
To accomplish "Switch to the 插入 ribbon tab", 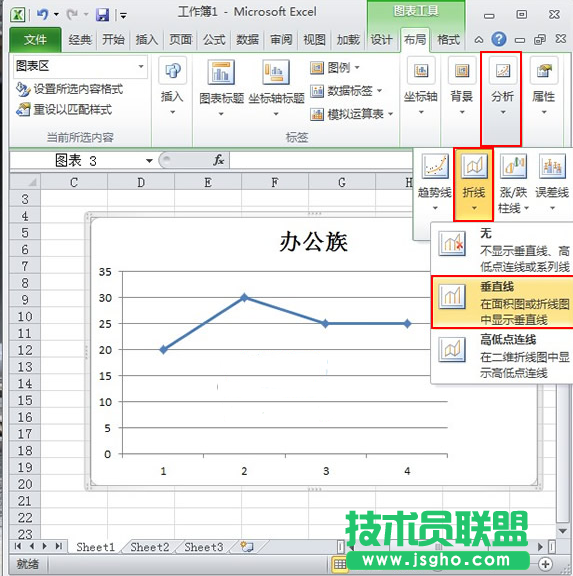I will (x=147, y=39).
